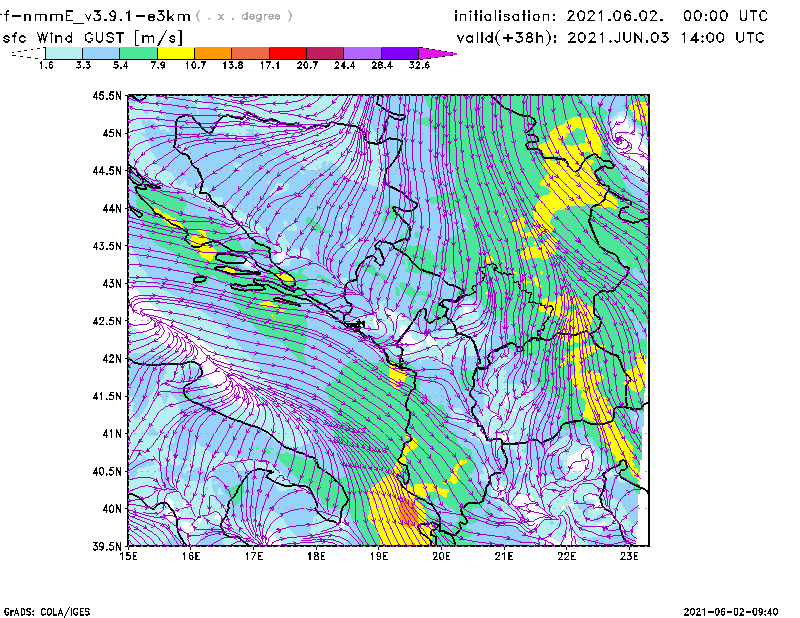The image size is (800, 618).
Task: Click the longitude label 20E
Action: point(441,556)
